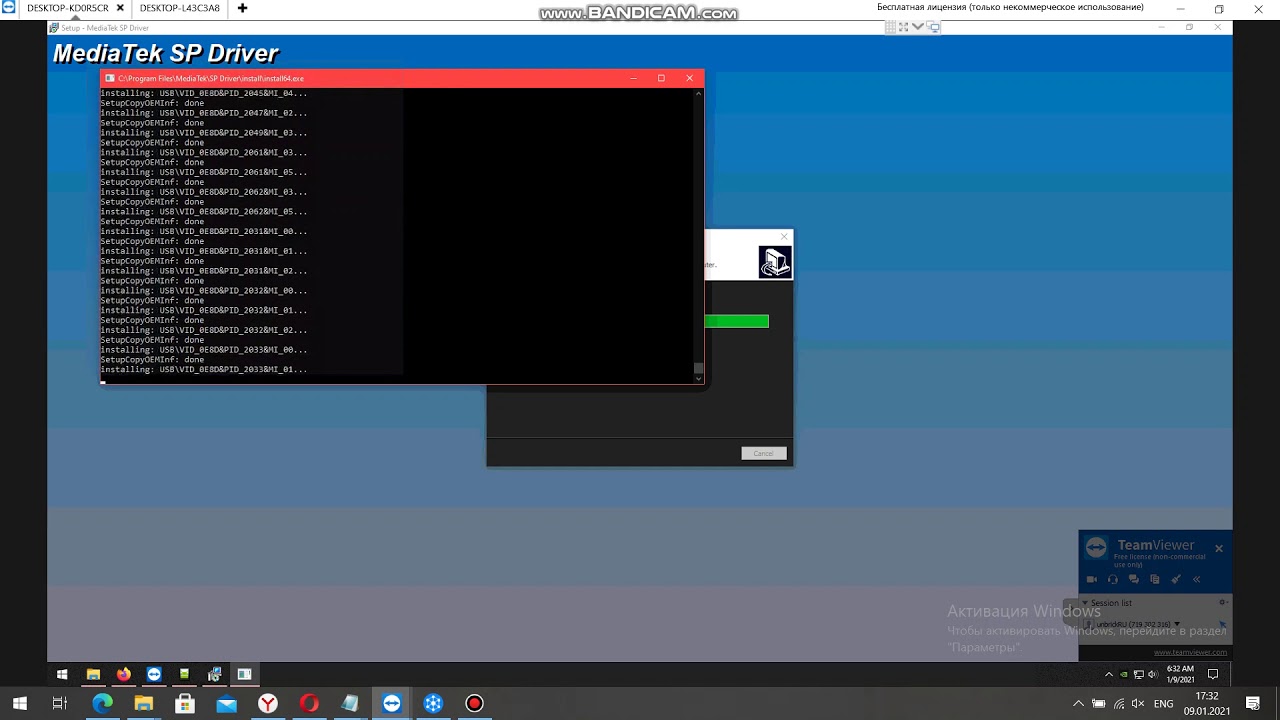Open File Explorer on the local taskbar
Image resolution: width=1280 pixels, height=720 pixels.
click(143, 704)
